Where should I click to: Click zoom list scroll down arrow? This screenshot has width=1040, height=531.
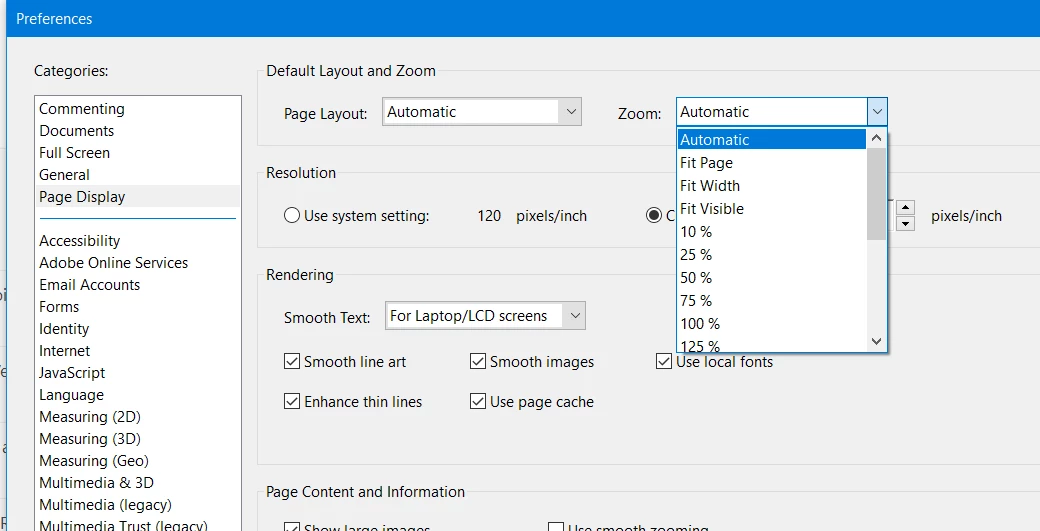(876, 341)
